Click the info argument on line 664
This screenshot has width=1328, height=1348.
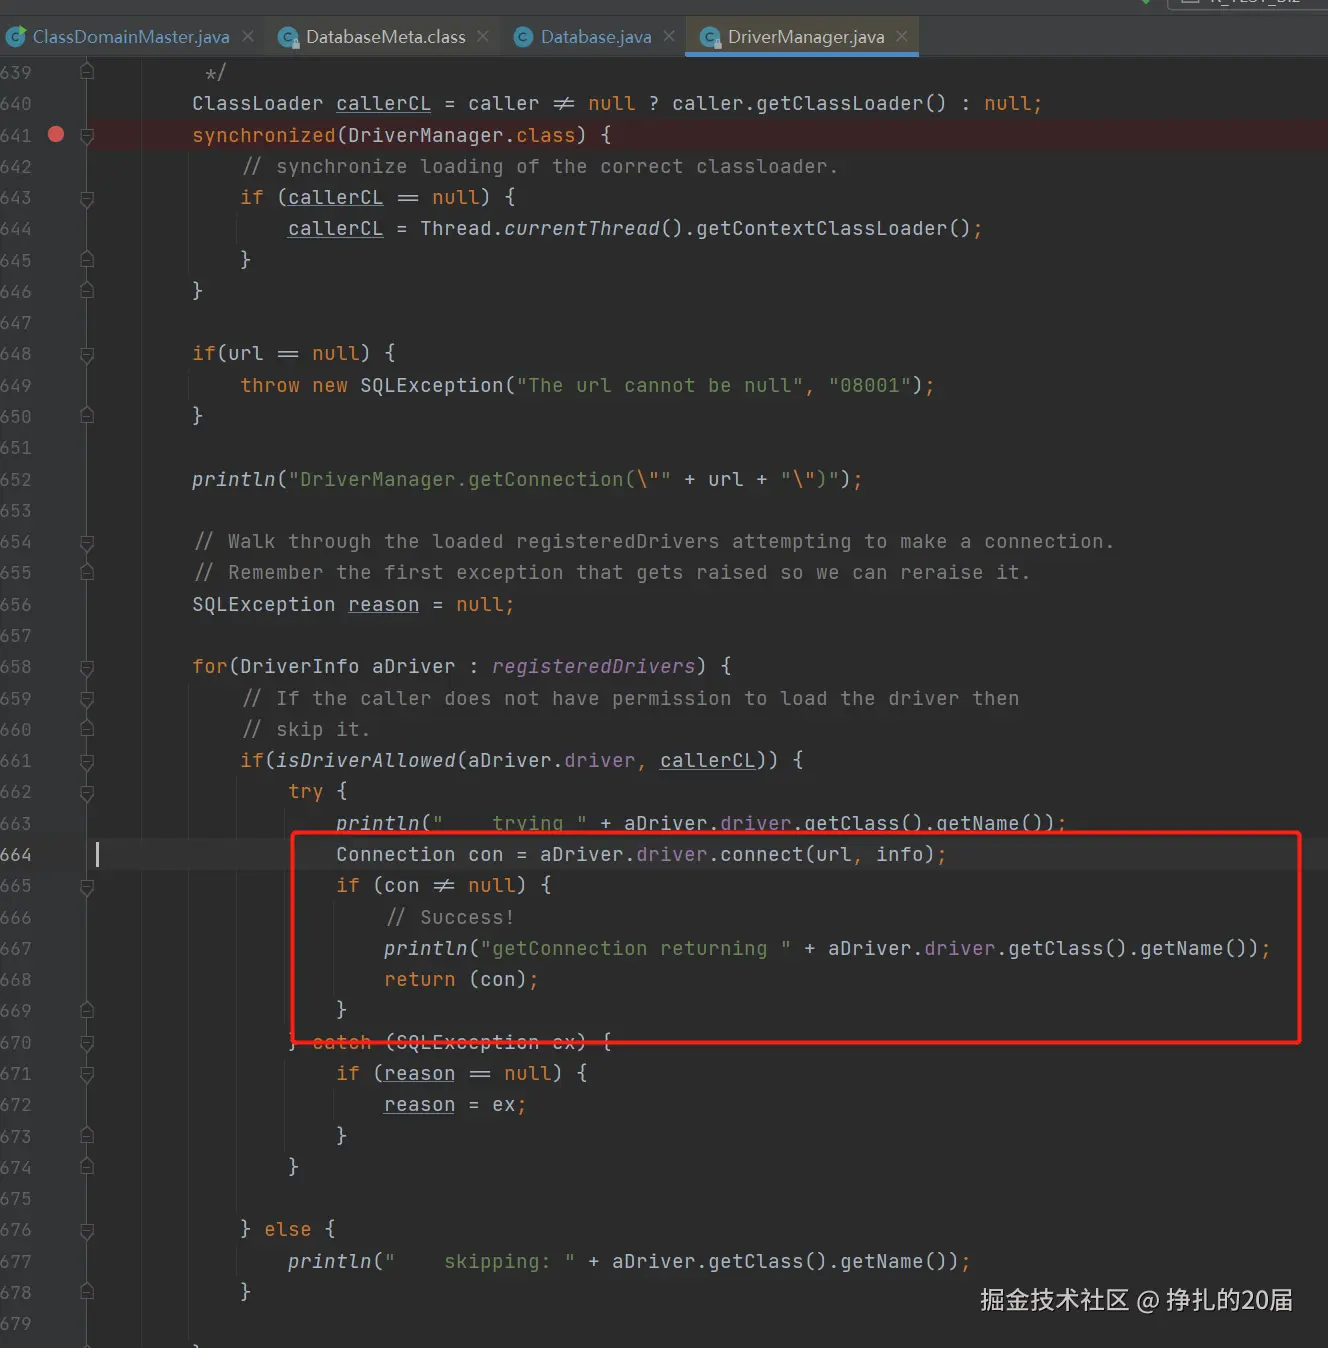tap(899, 855)
